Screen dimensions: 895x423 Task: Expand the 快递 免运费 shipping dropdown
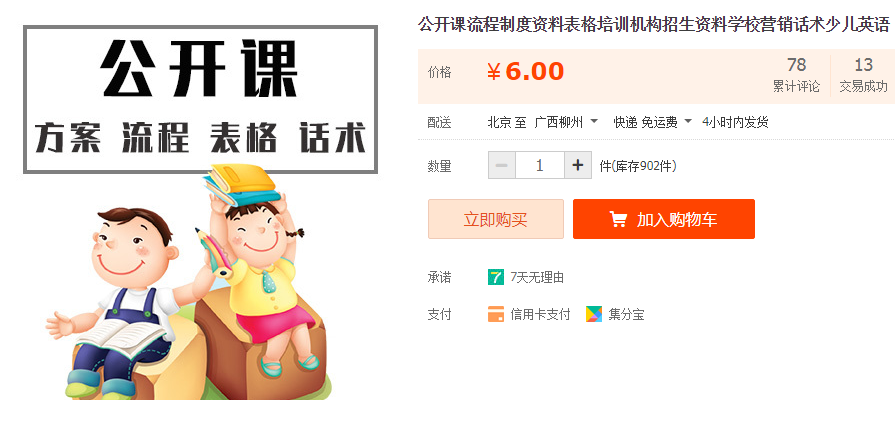coord(652,122)
